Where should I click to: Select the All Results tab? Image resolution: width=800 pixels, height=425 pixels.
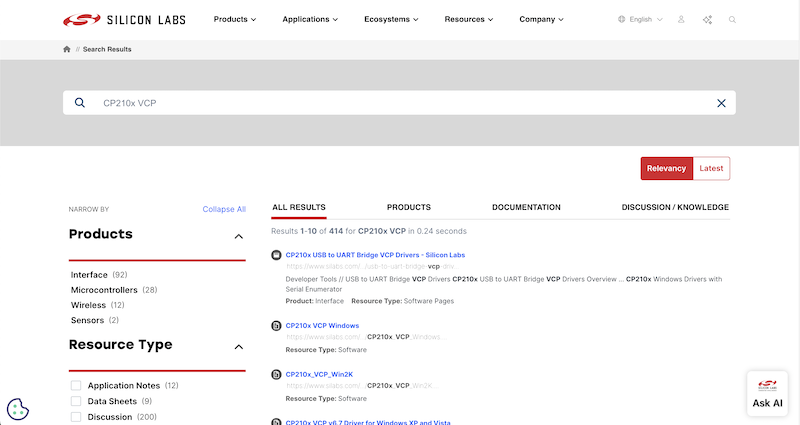click(299, 207)
